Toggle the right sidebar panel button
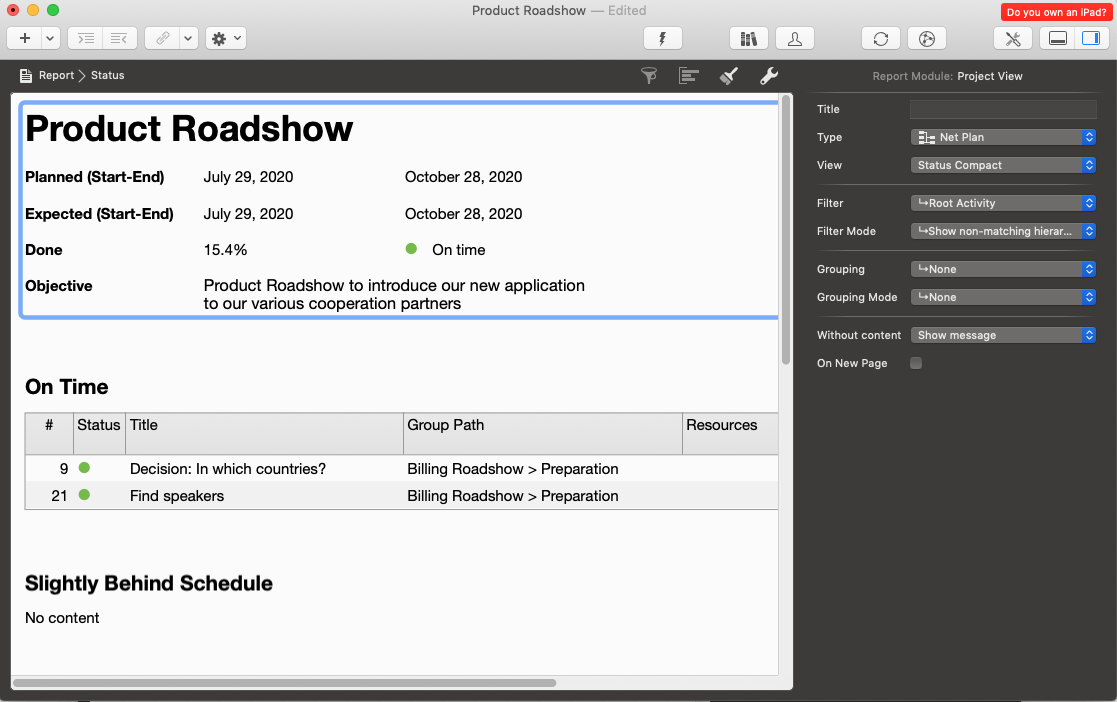The height and width of the screenshot is (702, 1117). pos(1082,38)
